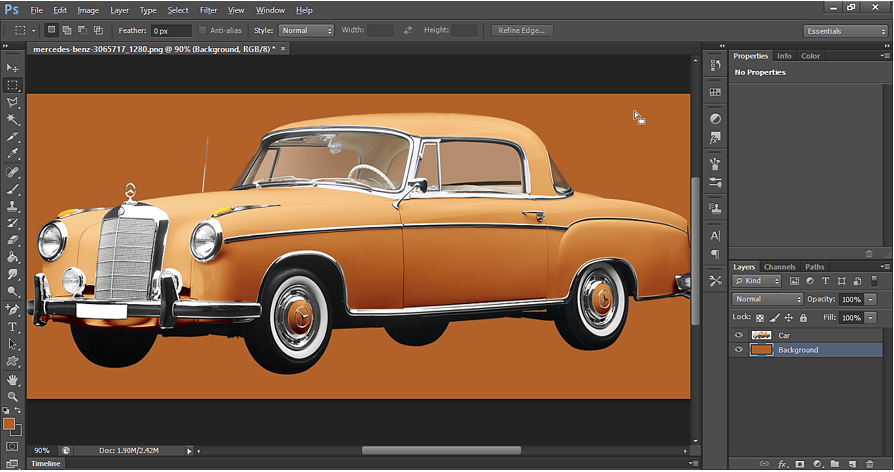Open the Essentials workspace dropdown
Image resolution: width=894 pixels, height=472 pixels.
(x=846, y=31)
